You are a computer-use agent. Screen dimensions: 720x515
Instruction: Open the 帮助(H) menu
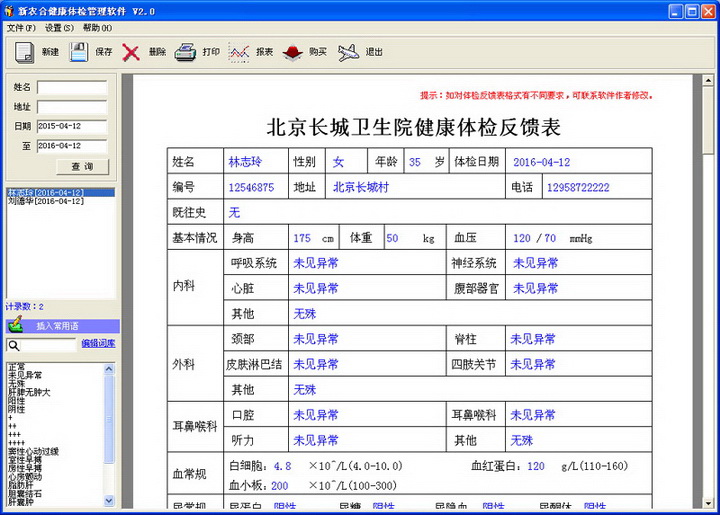tap(97, 28)
